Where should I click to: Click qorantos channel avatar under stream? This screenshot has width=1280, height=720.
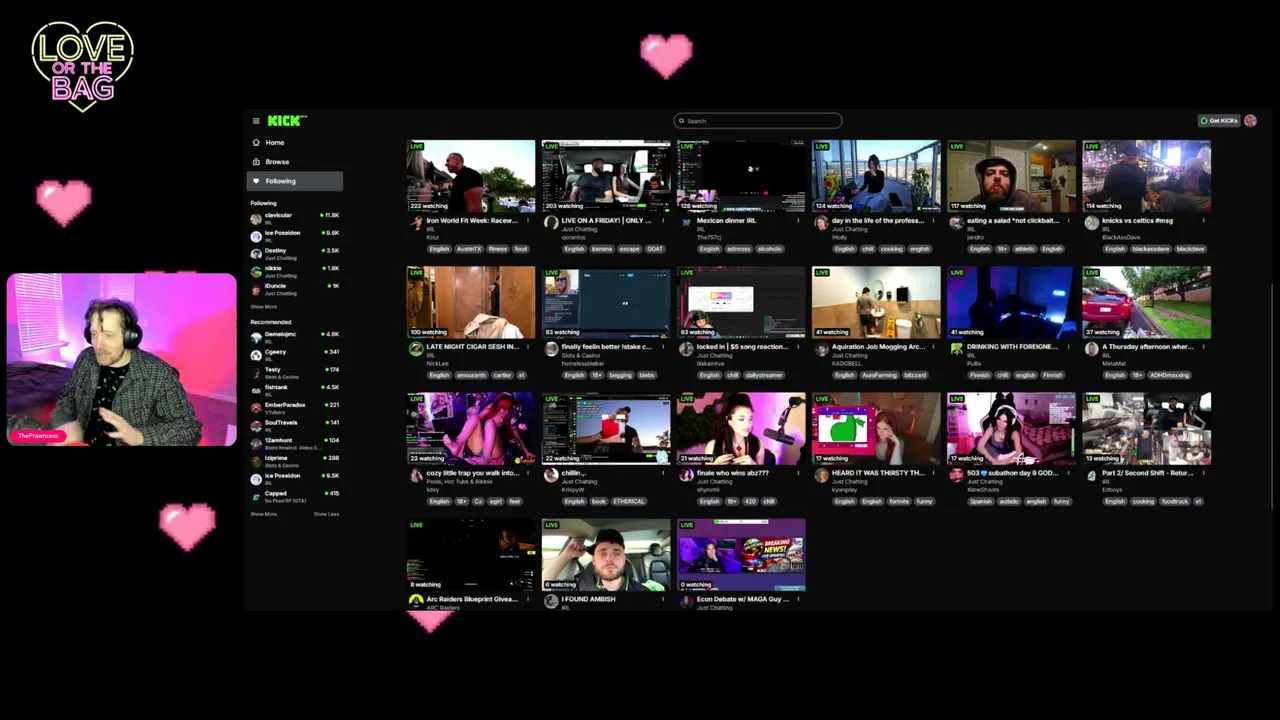point(551,223)
